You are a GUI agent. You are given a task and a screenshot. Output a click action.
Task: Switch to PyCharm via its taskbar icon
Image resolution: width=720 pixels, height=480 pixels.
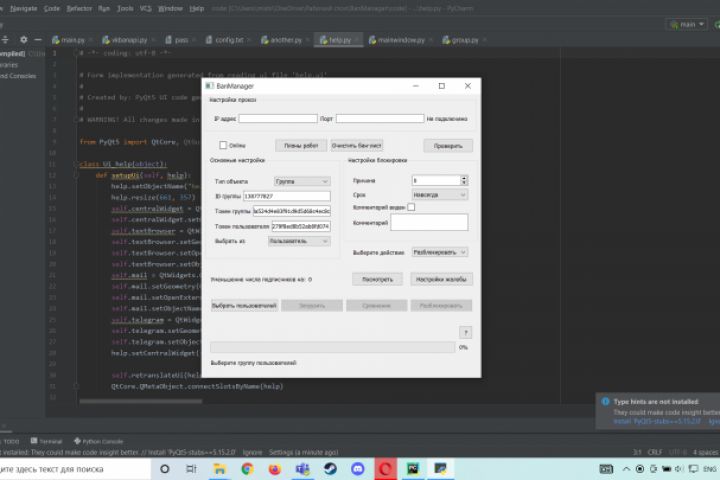[412, 469]
